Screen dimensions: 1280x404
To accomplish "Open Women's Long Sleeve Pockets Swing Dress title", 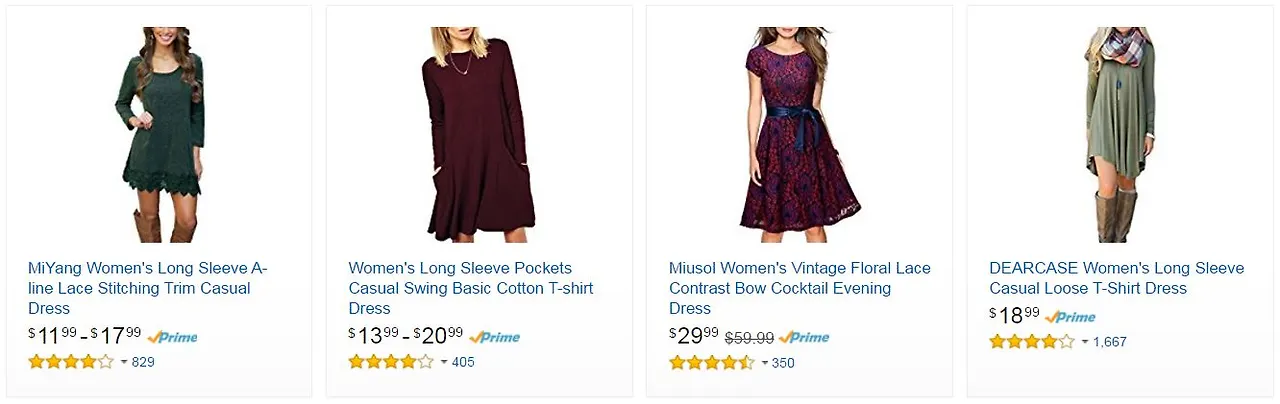I will coord(470,288).
